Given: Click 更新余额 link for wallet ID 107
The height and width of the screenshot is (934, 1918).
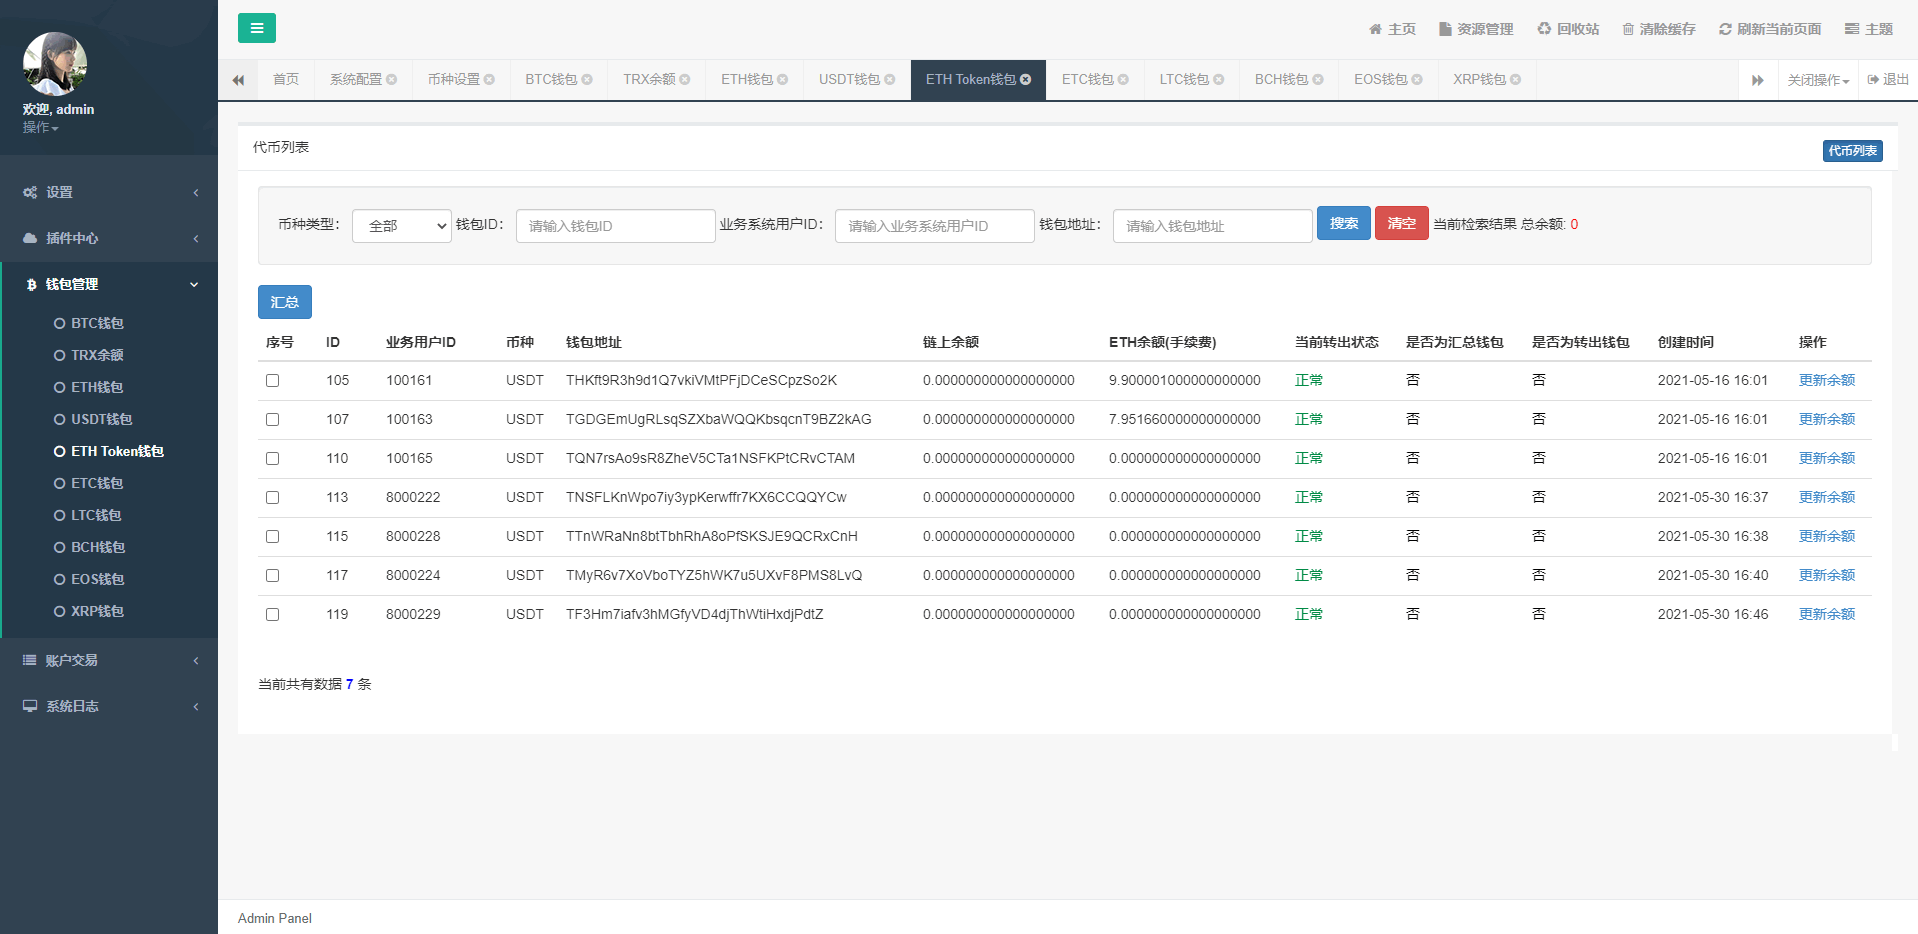Looking at the screenshot, I should pyautogui.click(x=1826, y=419).
